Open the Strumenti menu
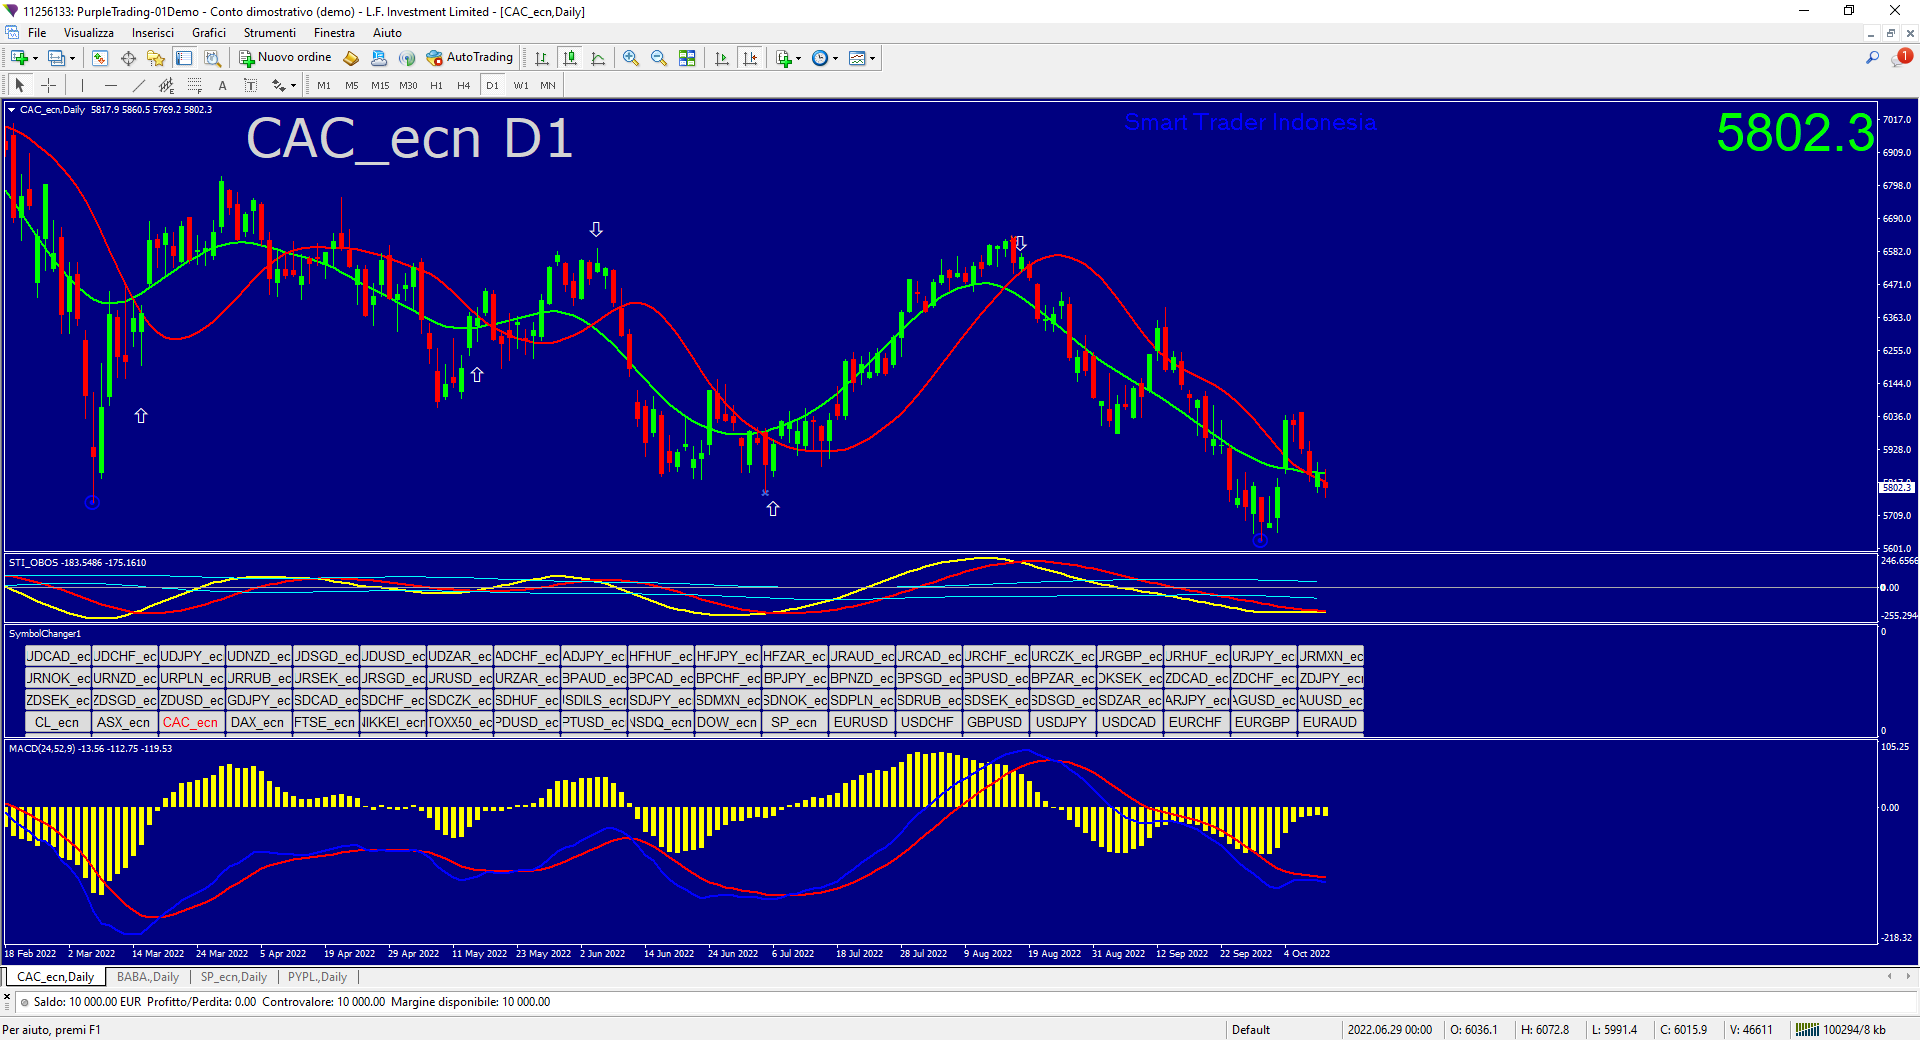The width and height of the screenshot is (1920, 1040). pyautogui.click(x=270, y=33)
